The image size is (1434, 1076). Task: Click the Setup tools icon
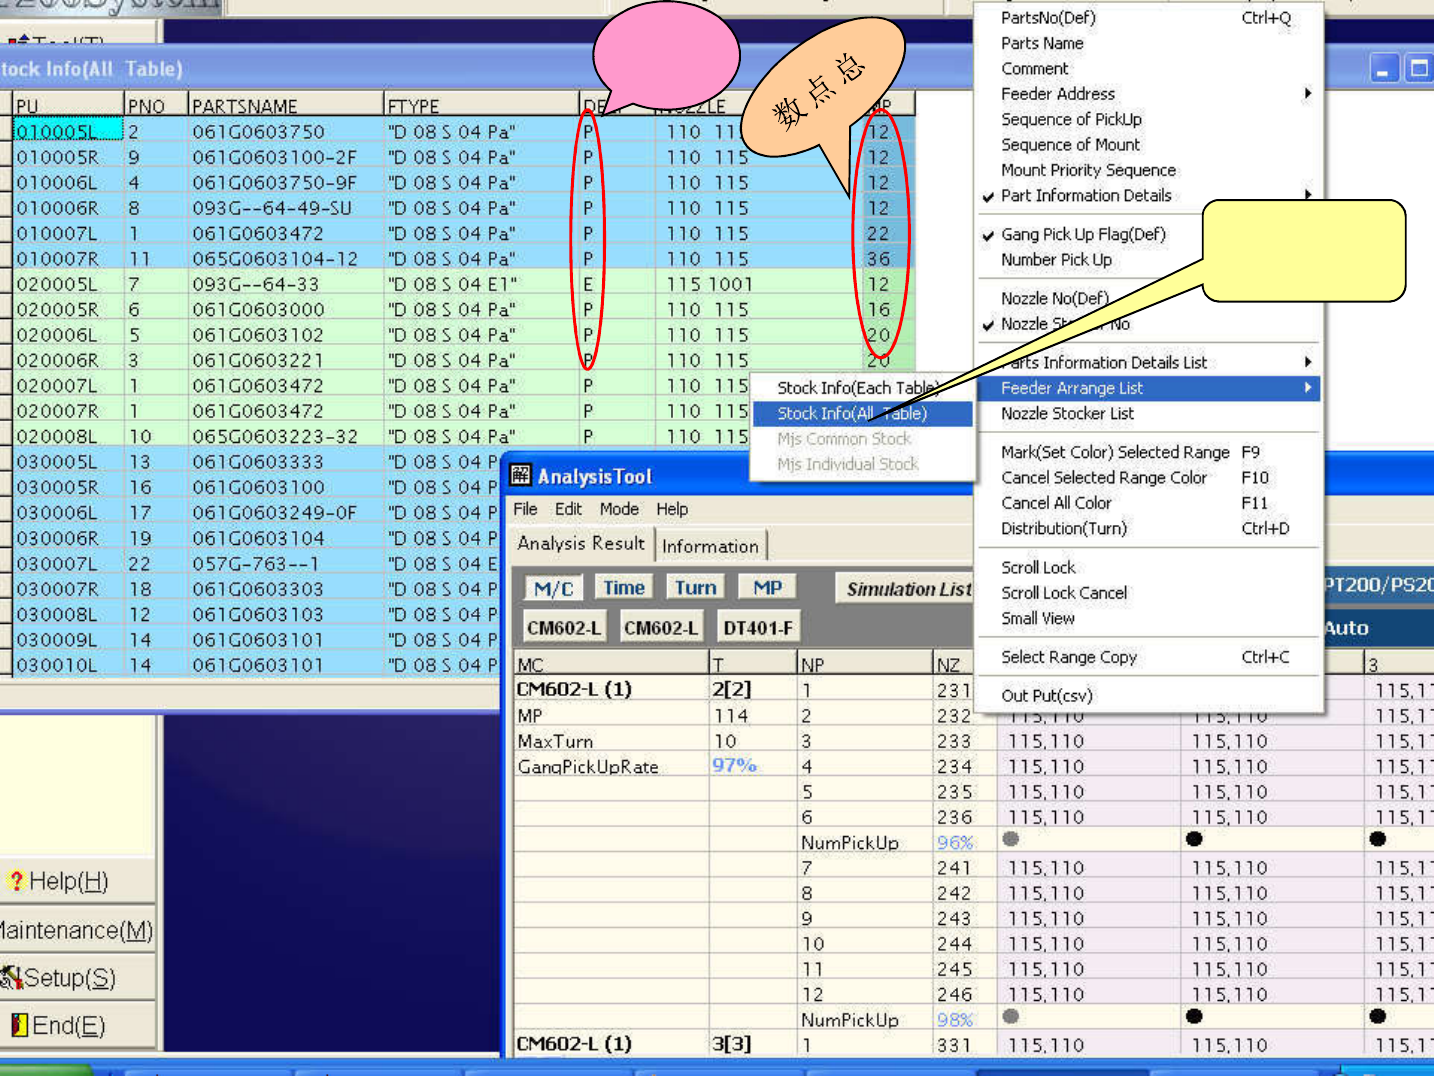tap(11, 978)
